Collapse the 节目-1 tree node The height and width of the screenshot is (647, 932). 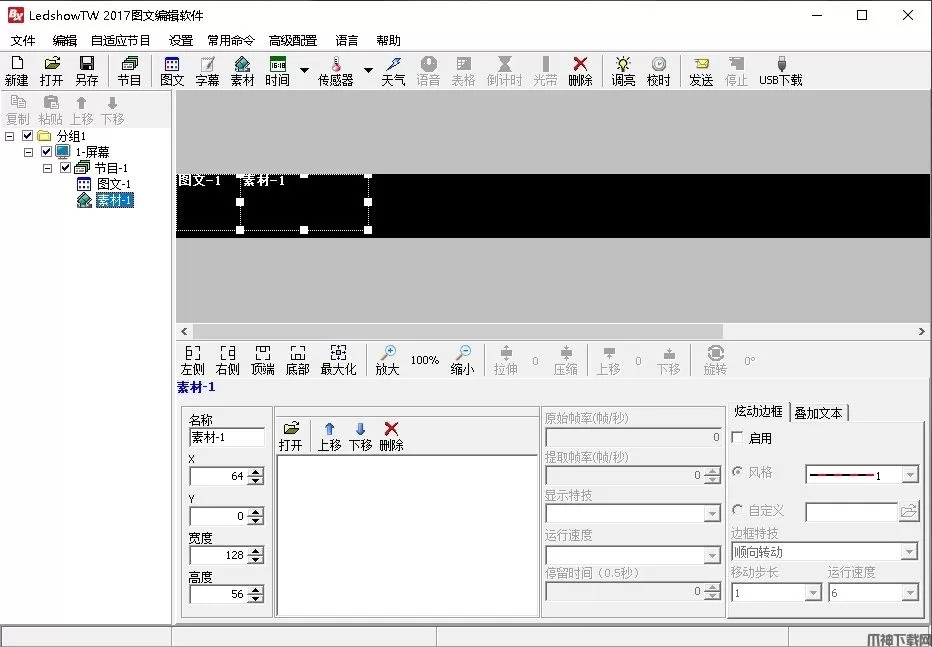(48, 168)
